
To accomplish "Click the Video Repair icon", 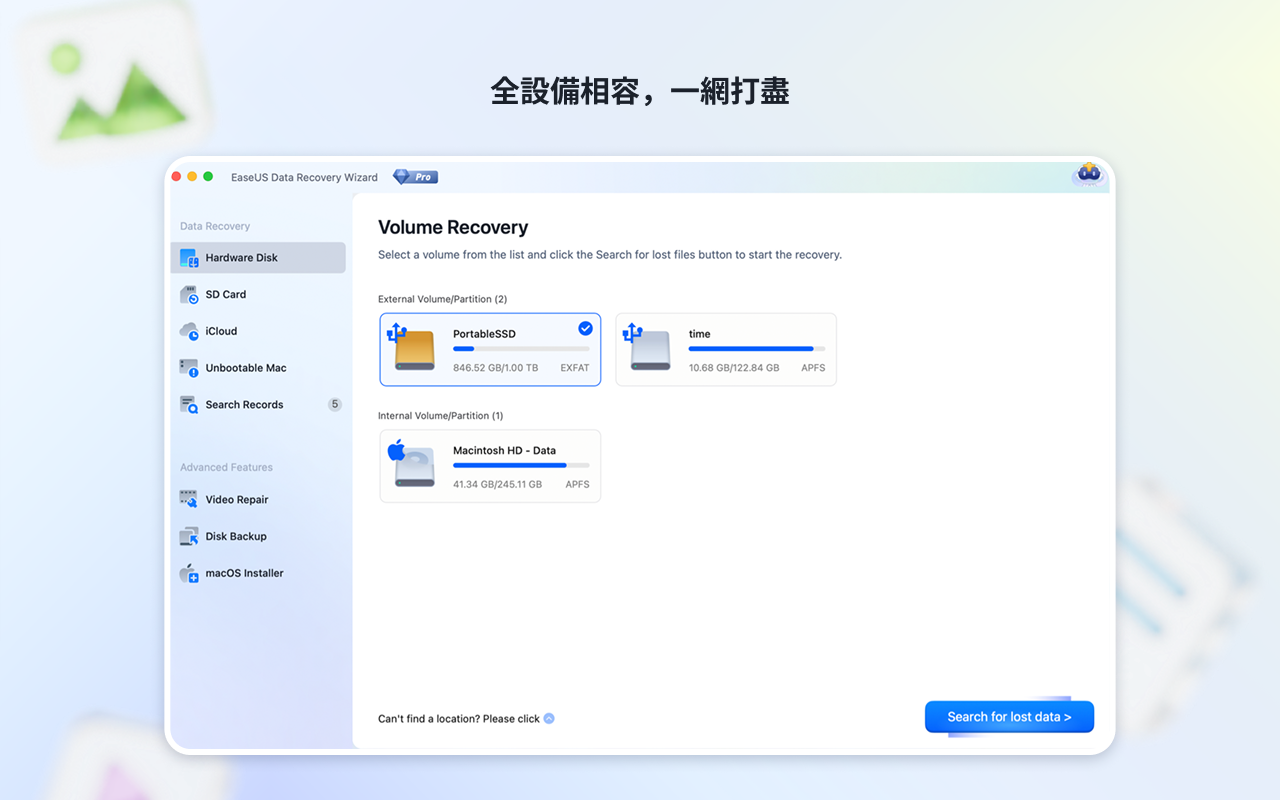I will [x=189, y=499].
